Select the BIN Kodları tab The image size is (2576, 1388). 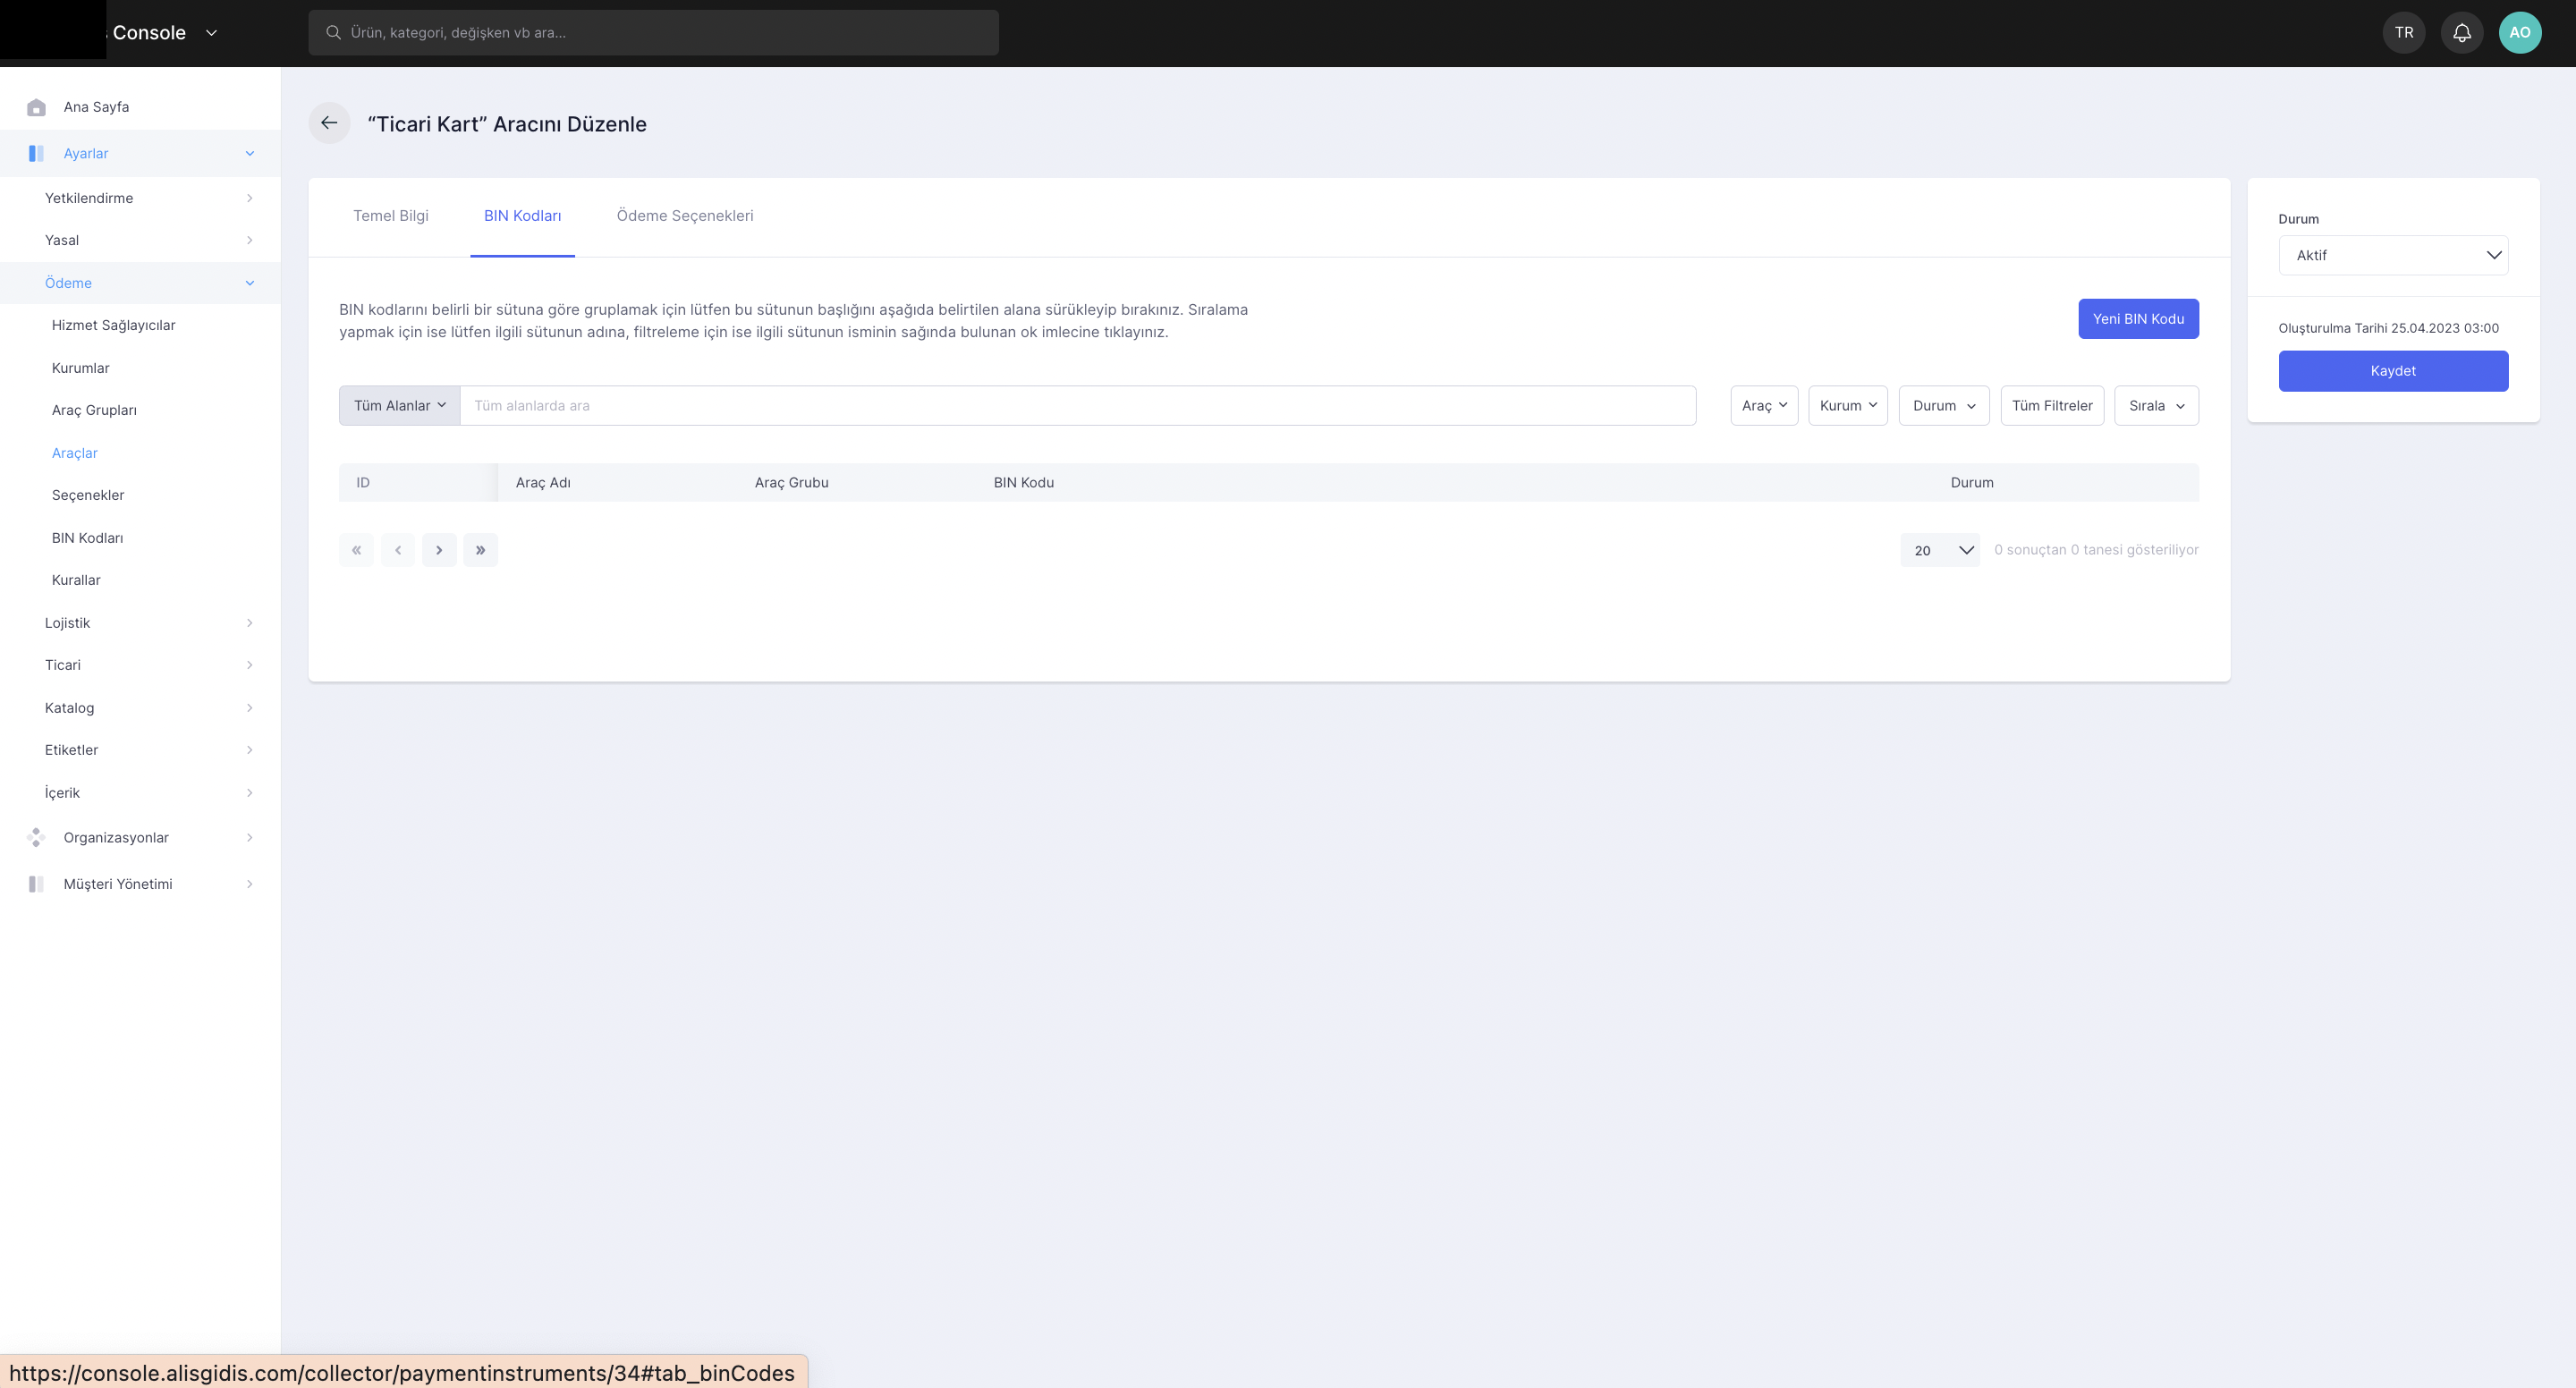tap(522, 216)
